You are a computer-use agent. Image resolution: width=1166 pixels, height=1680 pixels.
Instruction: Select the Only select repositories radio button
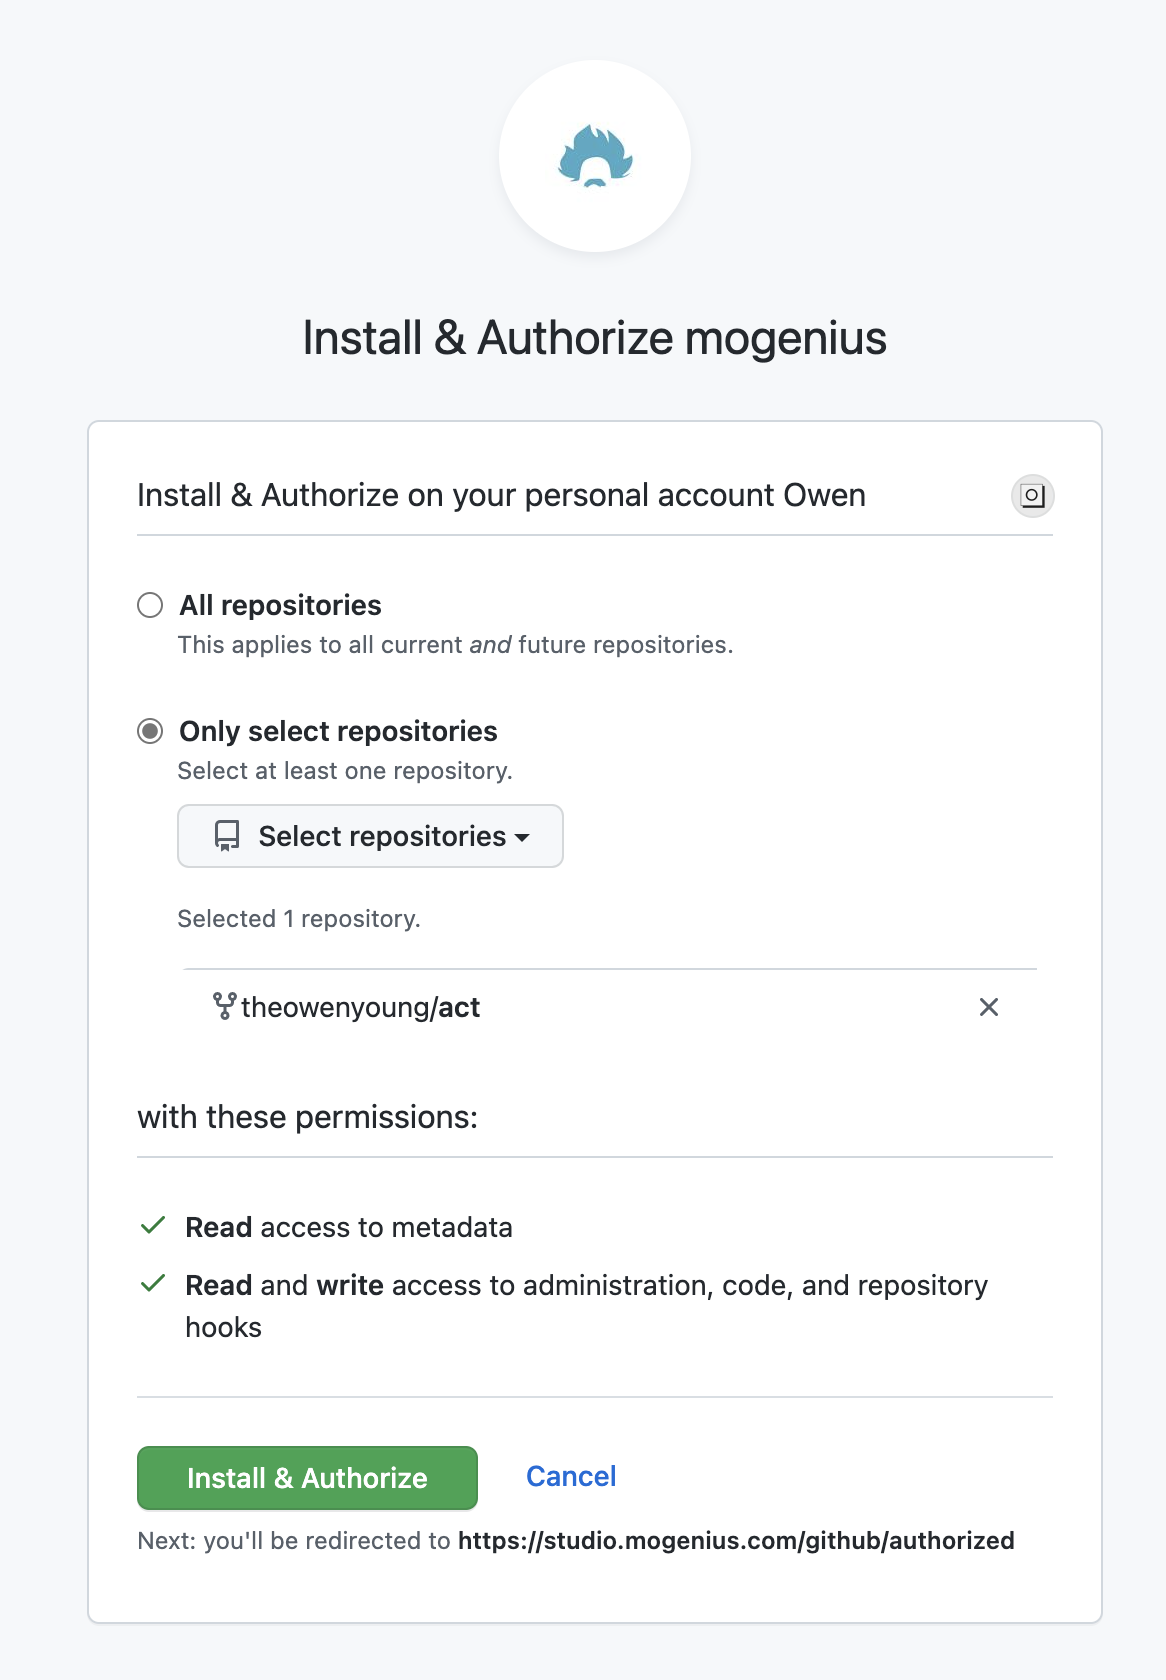pyautogui.click(x=150, y=731)
